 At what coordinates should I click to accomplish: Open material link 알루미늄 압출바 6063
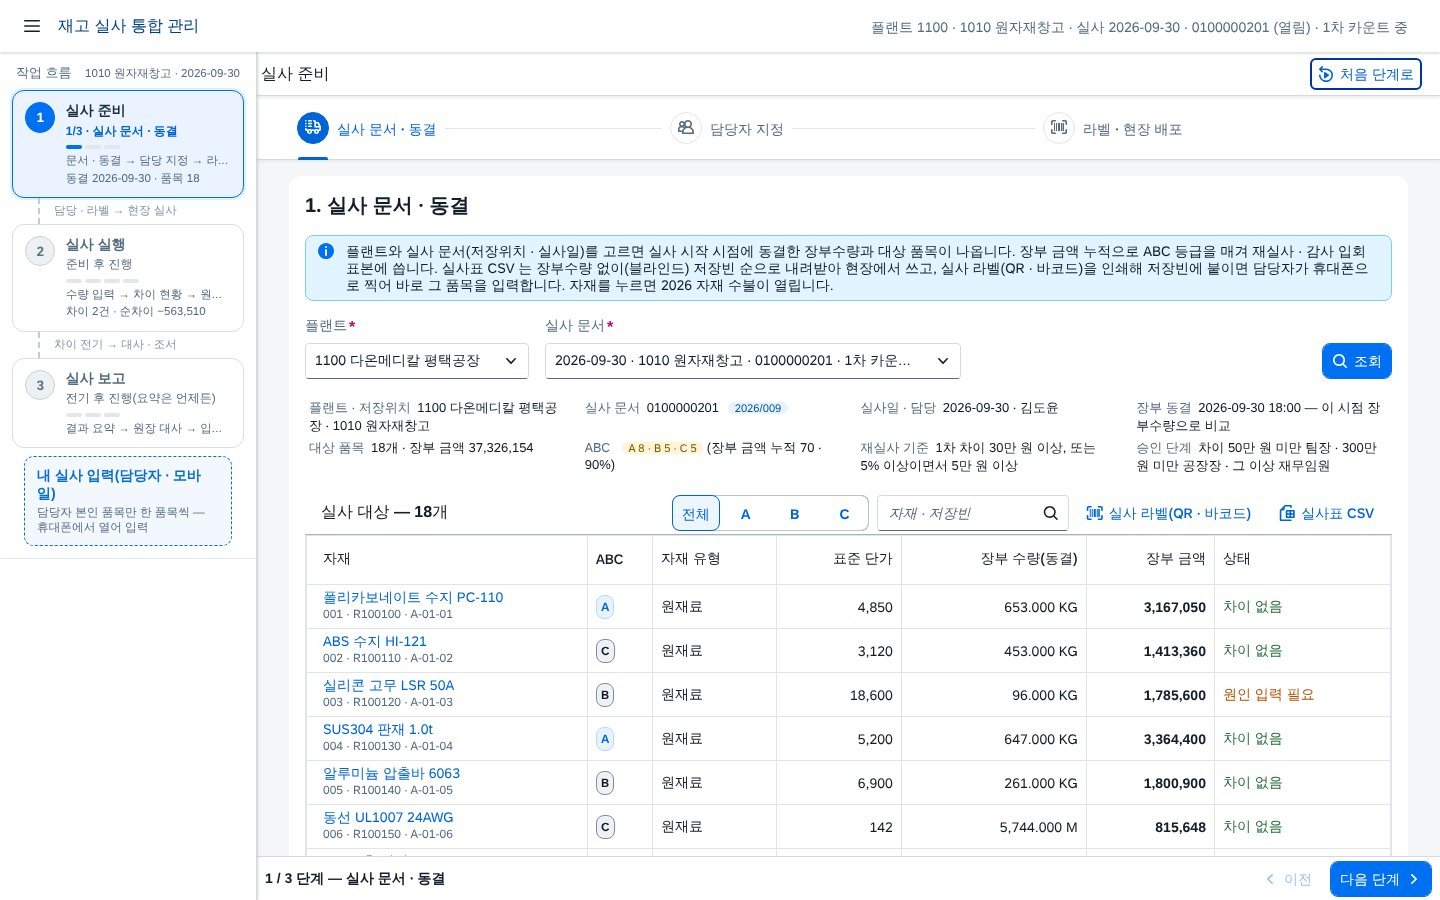pyautogui.click(x=392, y=773)
